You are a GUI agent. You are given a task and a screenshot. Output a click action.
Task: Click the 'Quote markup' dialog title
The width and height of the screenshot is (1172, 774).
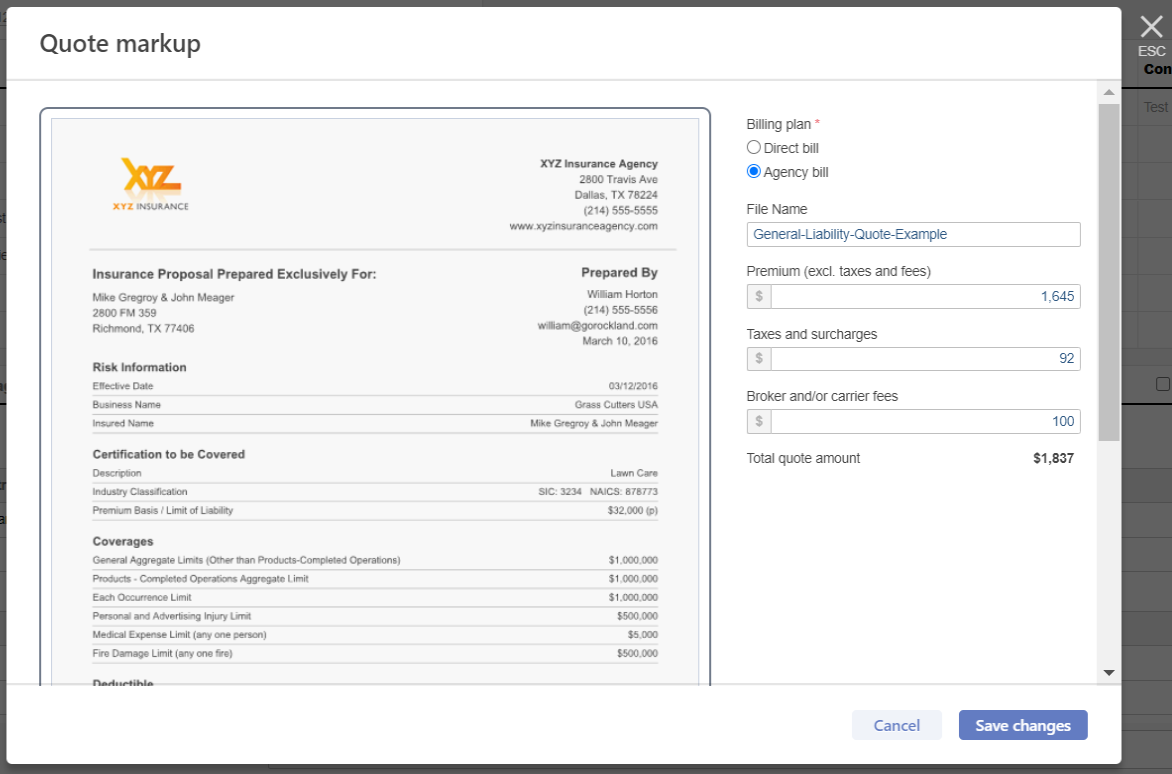tap(120, 43)
